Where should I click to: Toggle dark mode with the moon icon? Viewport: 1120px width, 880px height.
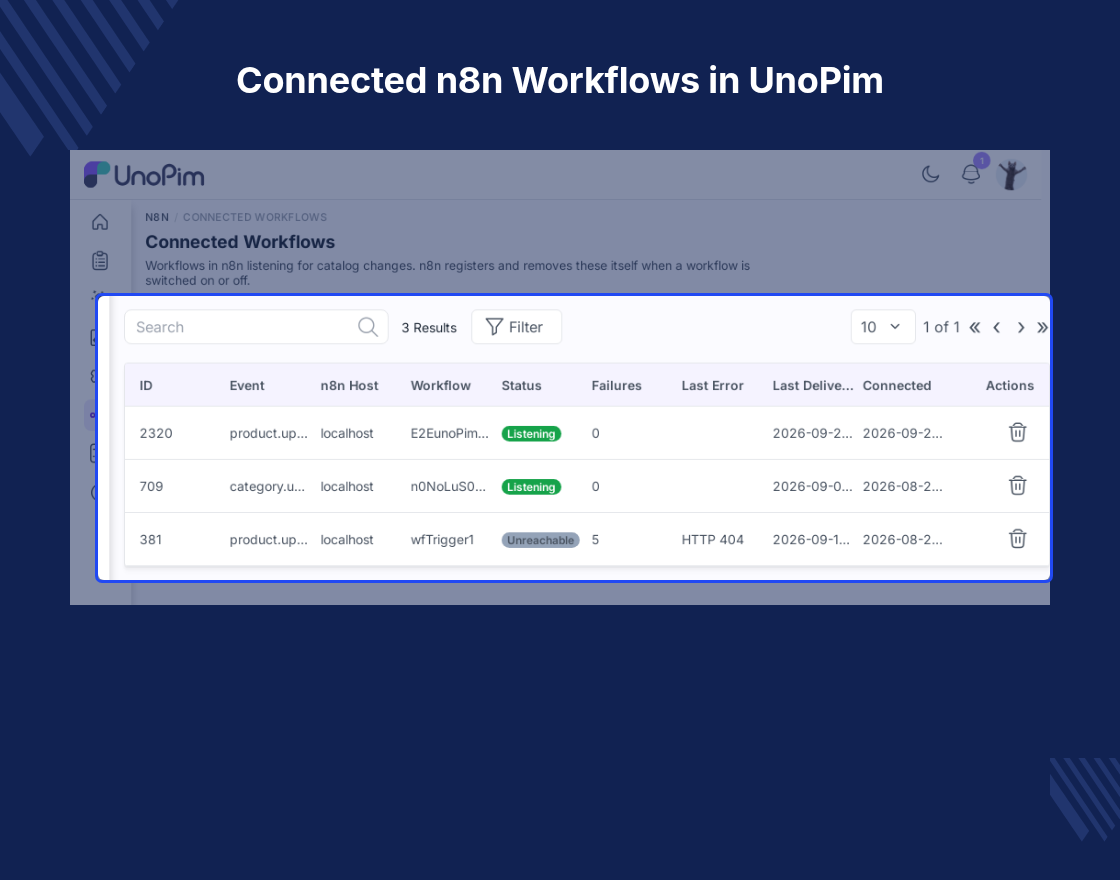pos(930,174)
